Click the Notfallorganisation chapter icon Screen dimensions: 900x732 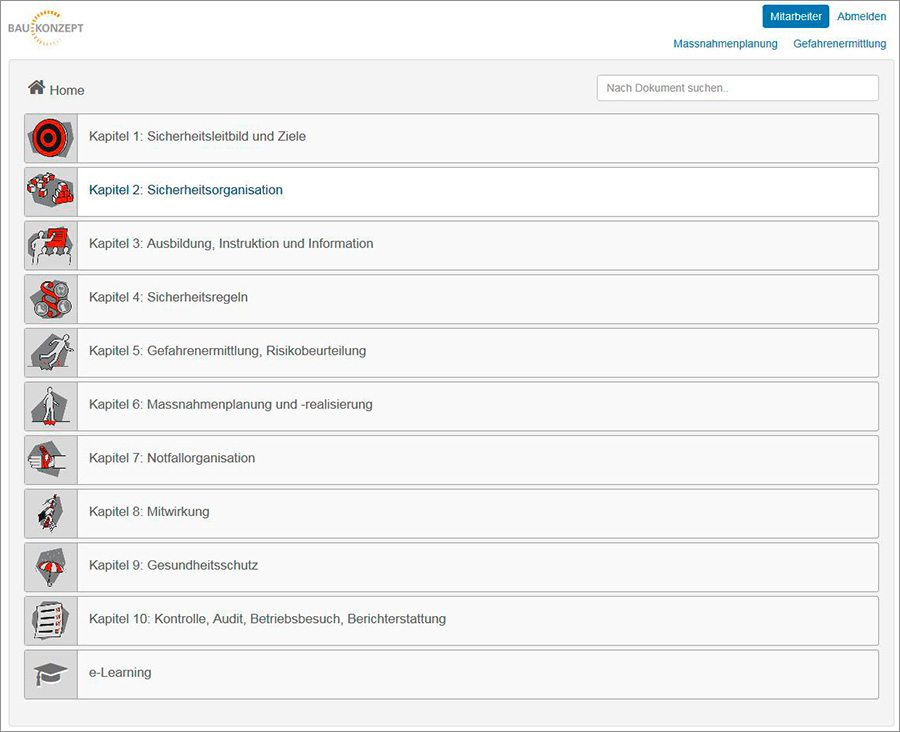[x=51, y=459]
